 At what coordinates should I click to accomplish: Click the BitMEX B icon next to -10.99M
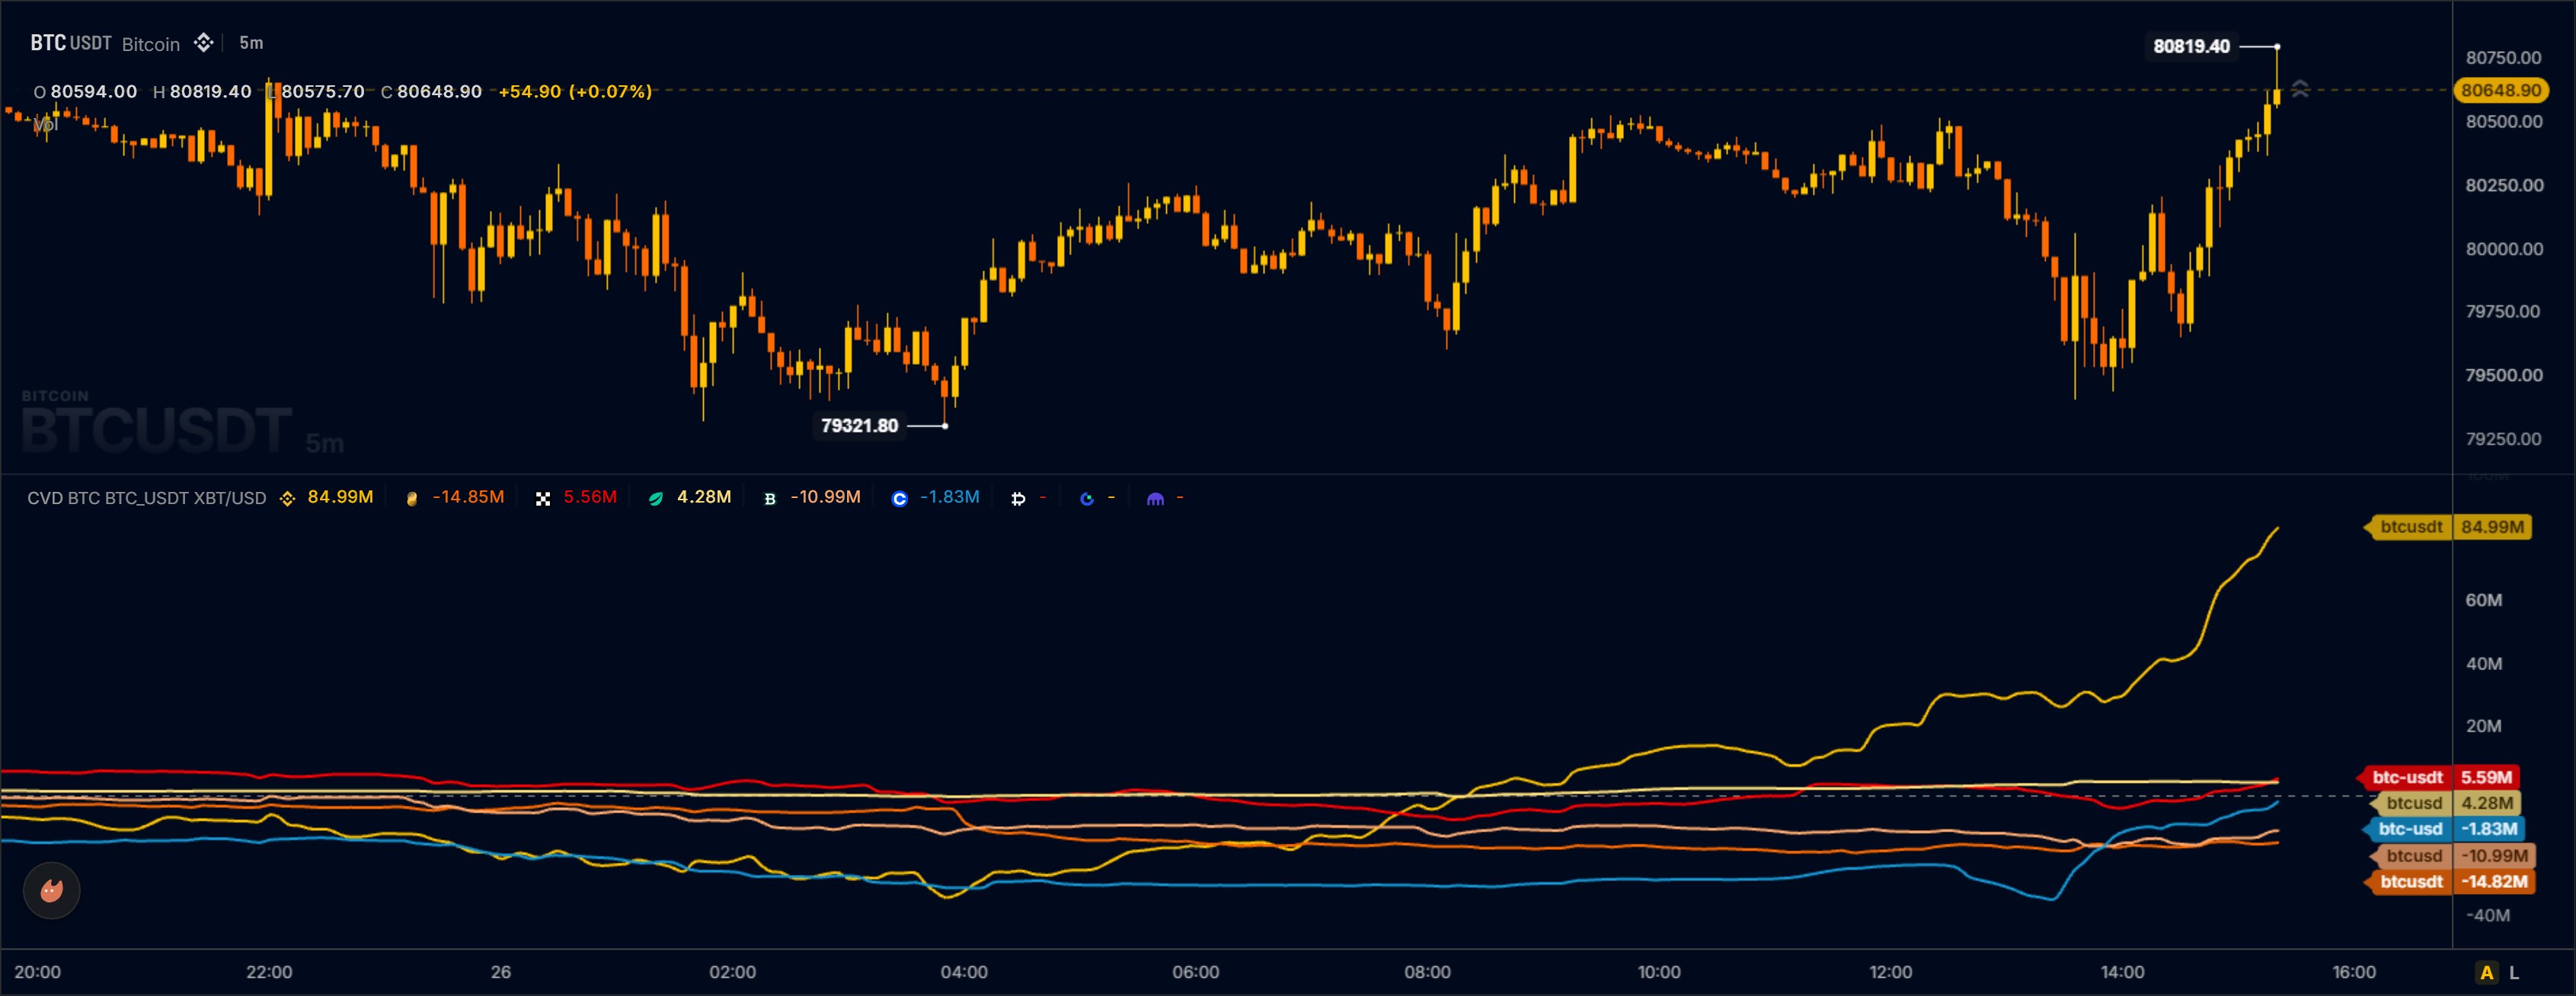769,498
